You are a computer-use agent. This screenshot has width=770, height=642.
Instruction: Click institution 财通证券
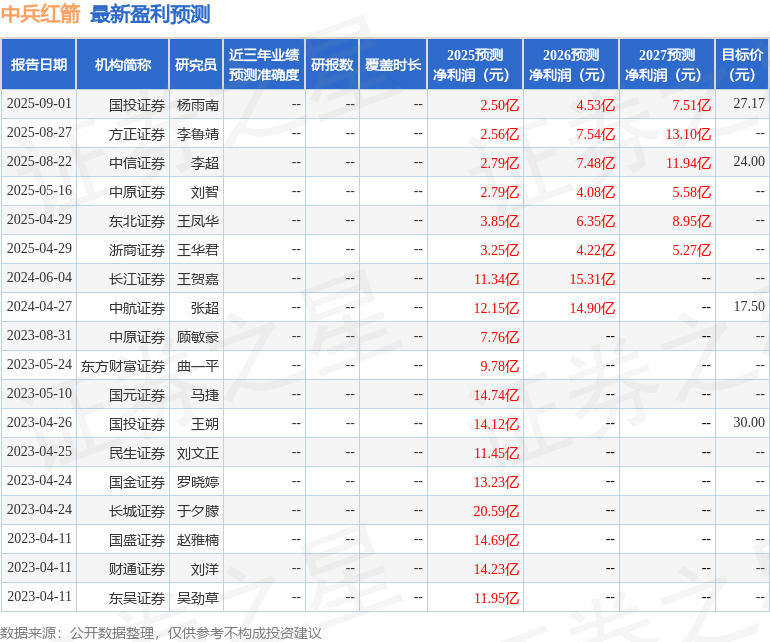[137, 569]
